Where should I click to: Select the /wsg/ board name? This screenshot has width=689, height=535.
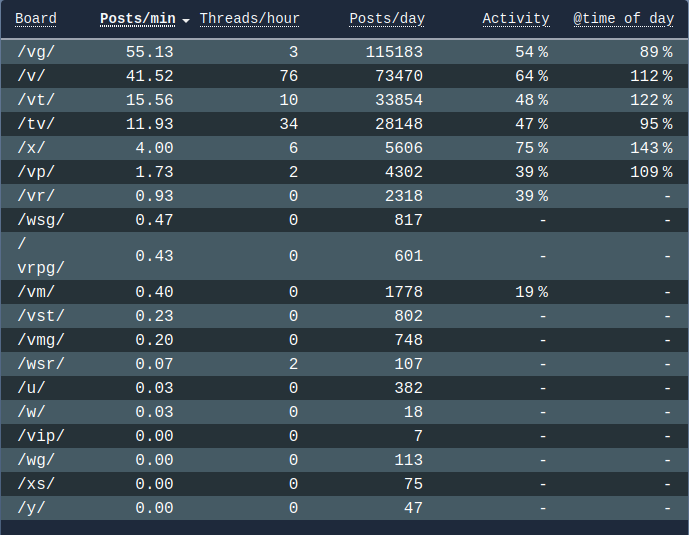41,220
